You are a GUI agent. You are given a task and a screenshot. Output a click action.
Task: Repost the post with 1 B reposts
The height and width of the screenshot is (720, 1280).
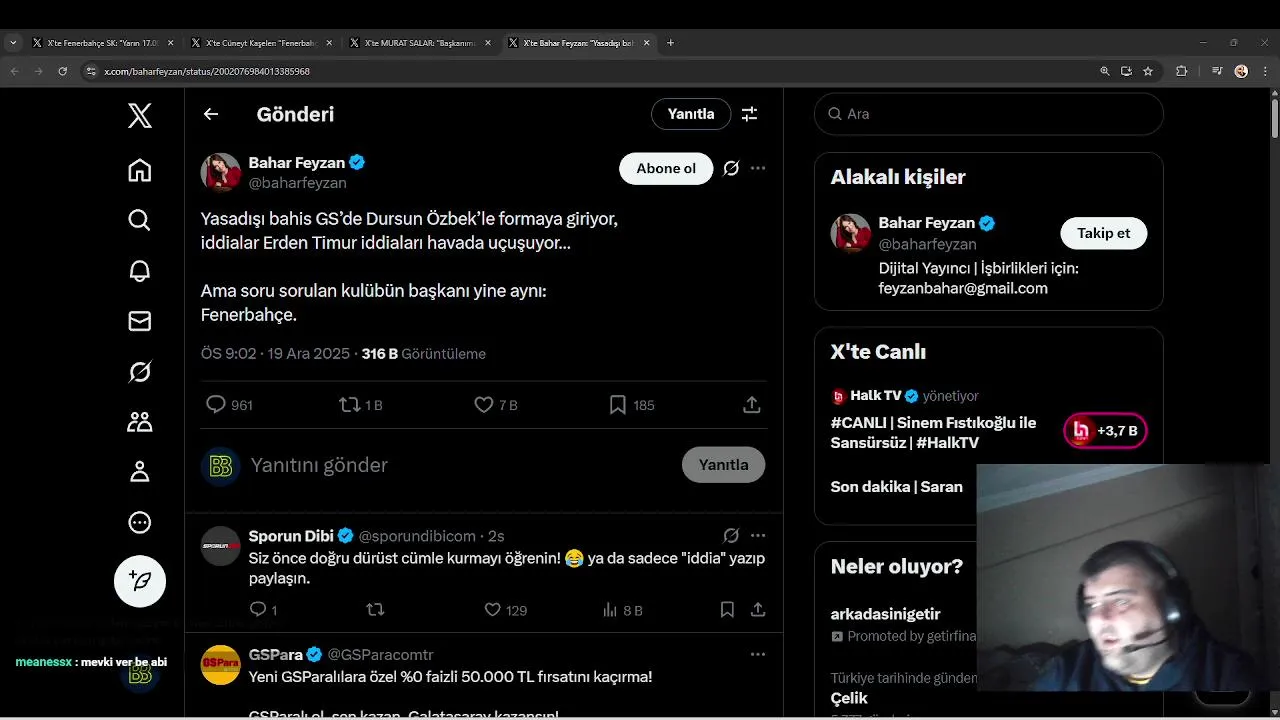361,405
